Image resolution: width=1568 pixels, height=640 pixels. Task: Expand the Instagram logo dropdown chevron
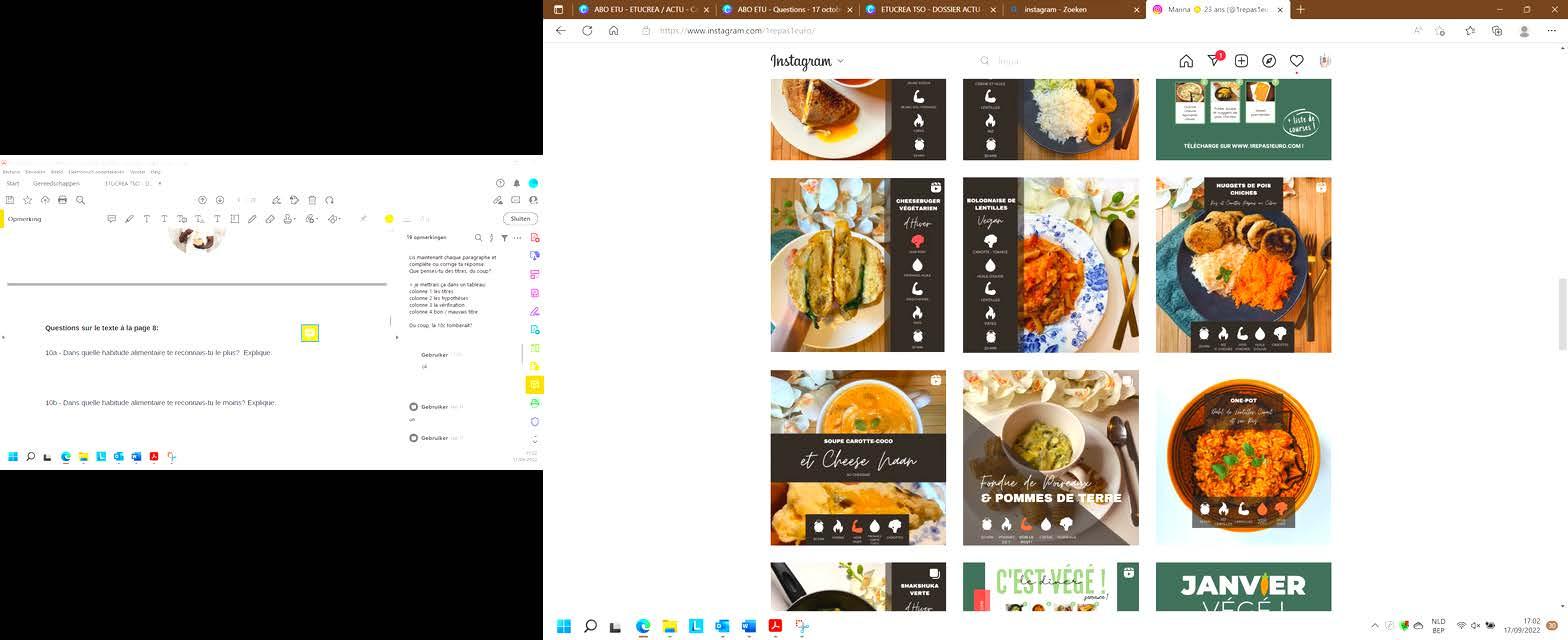pyautogui.click(x=840, y=62)
